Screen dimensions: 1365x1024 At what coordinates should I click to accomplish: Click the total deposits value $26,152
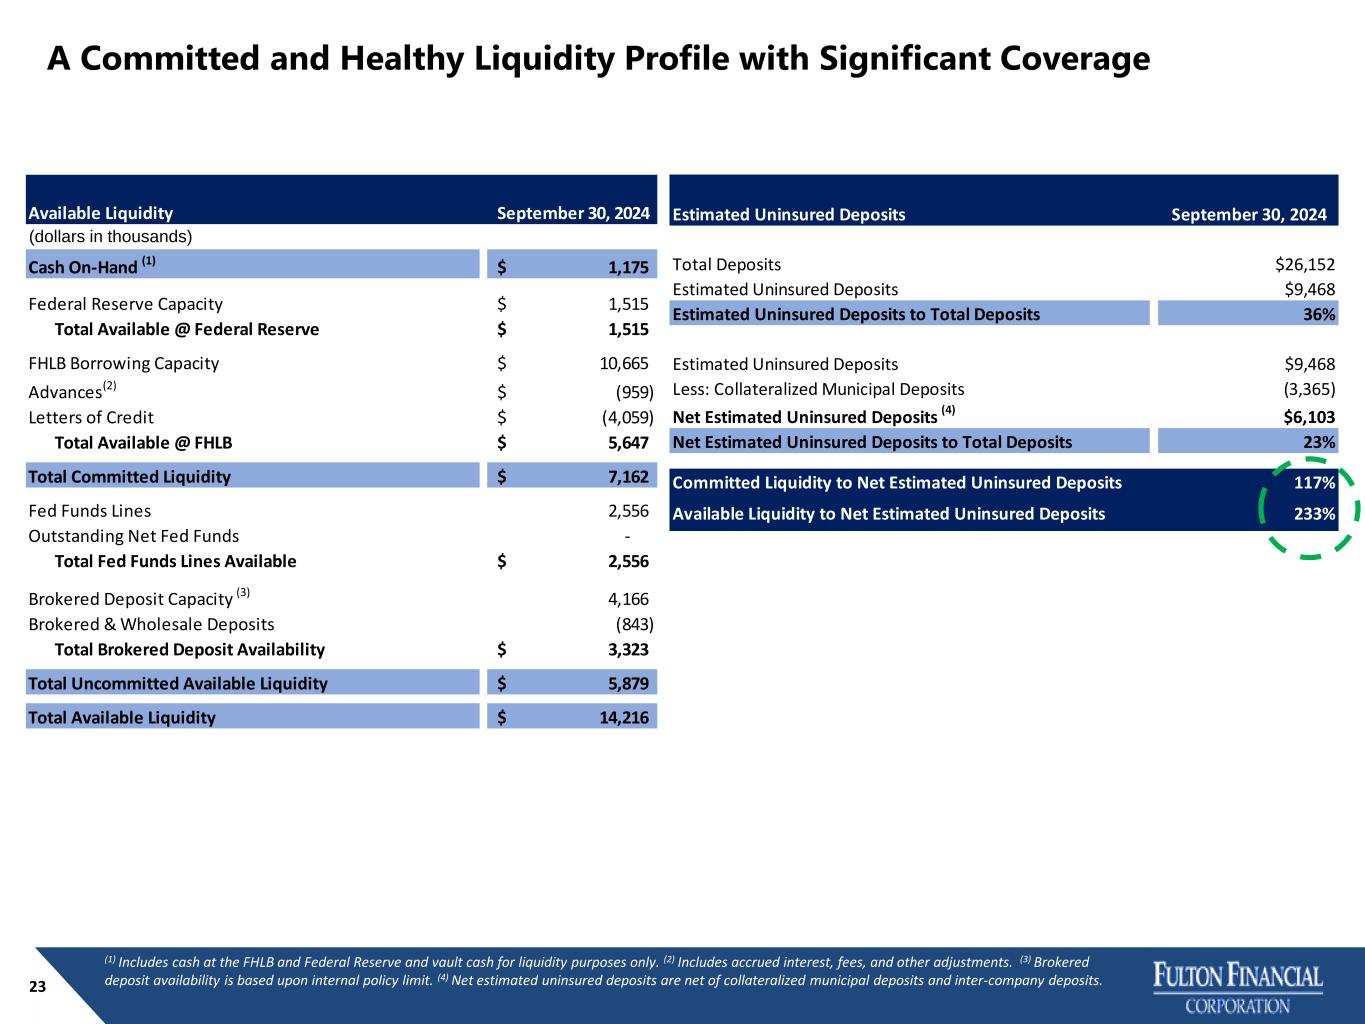(1305, 265)
